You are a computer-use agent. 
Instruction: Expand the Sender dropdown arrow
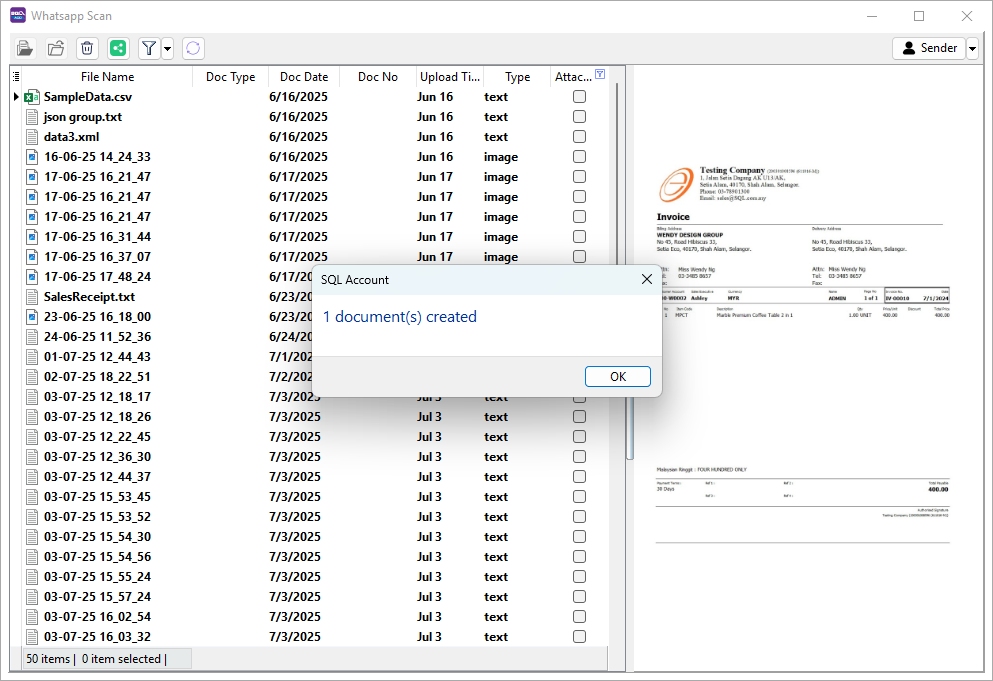click(x=972, y=48)
